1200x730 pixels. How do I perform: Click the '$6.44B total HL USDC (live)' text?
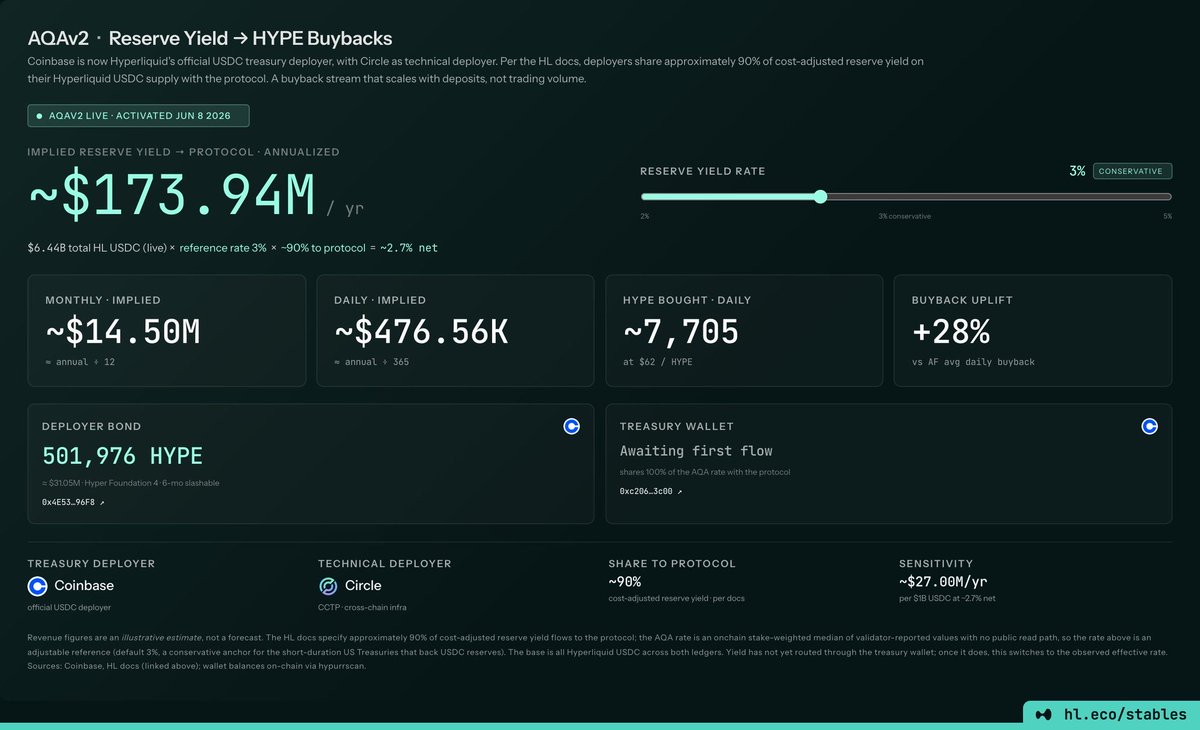pos(96,247)
